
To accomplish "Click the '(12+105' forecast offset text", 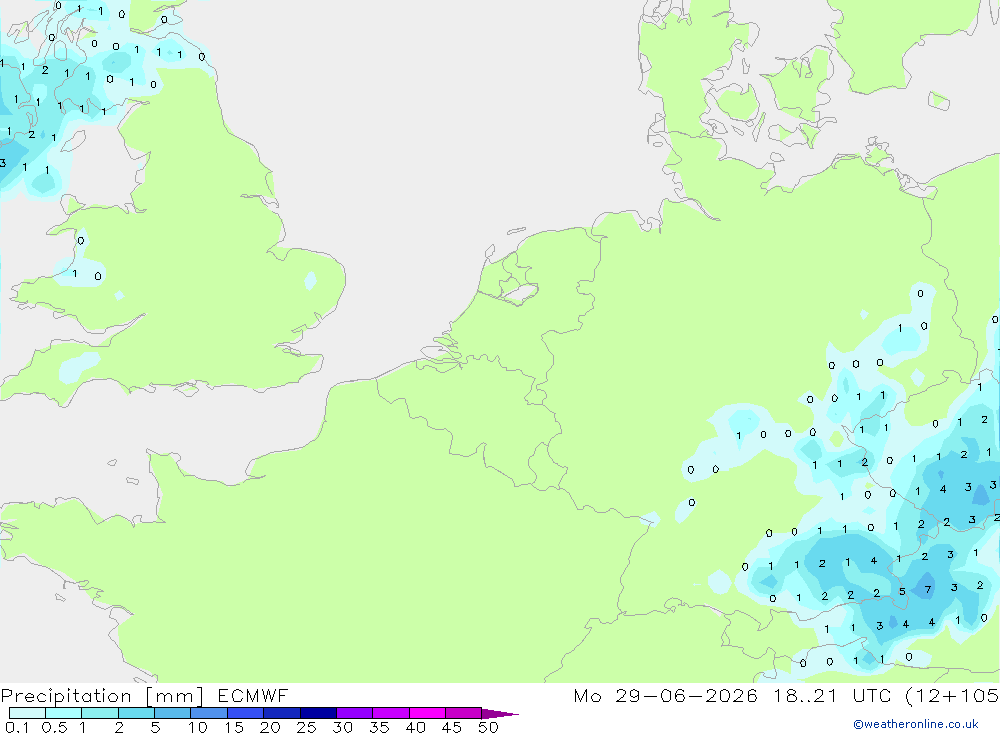I will 952,696.
